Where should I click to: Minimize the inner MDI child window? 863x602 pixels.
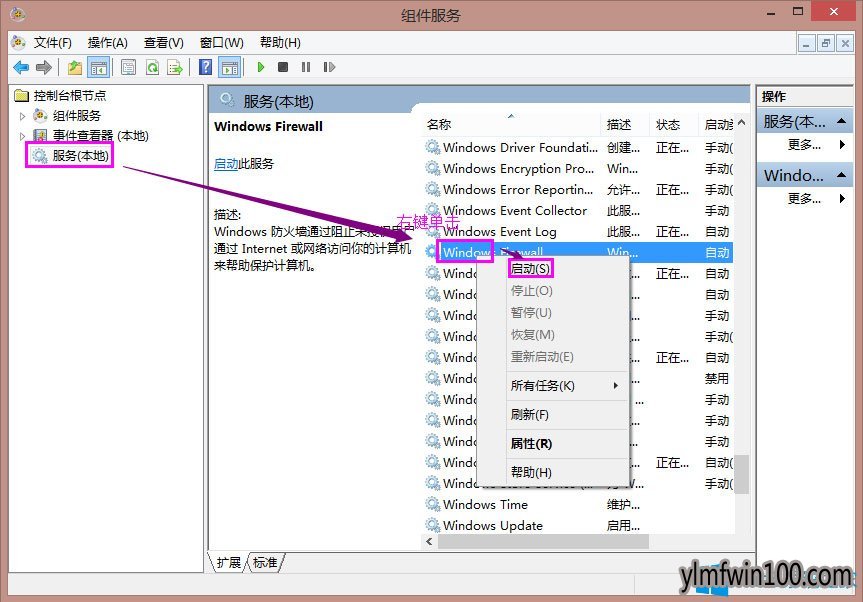(x=806, y=43)
